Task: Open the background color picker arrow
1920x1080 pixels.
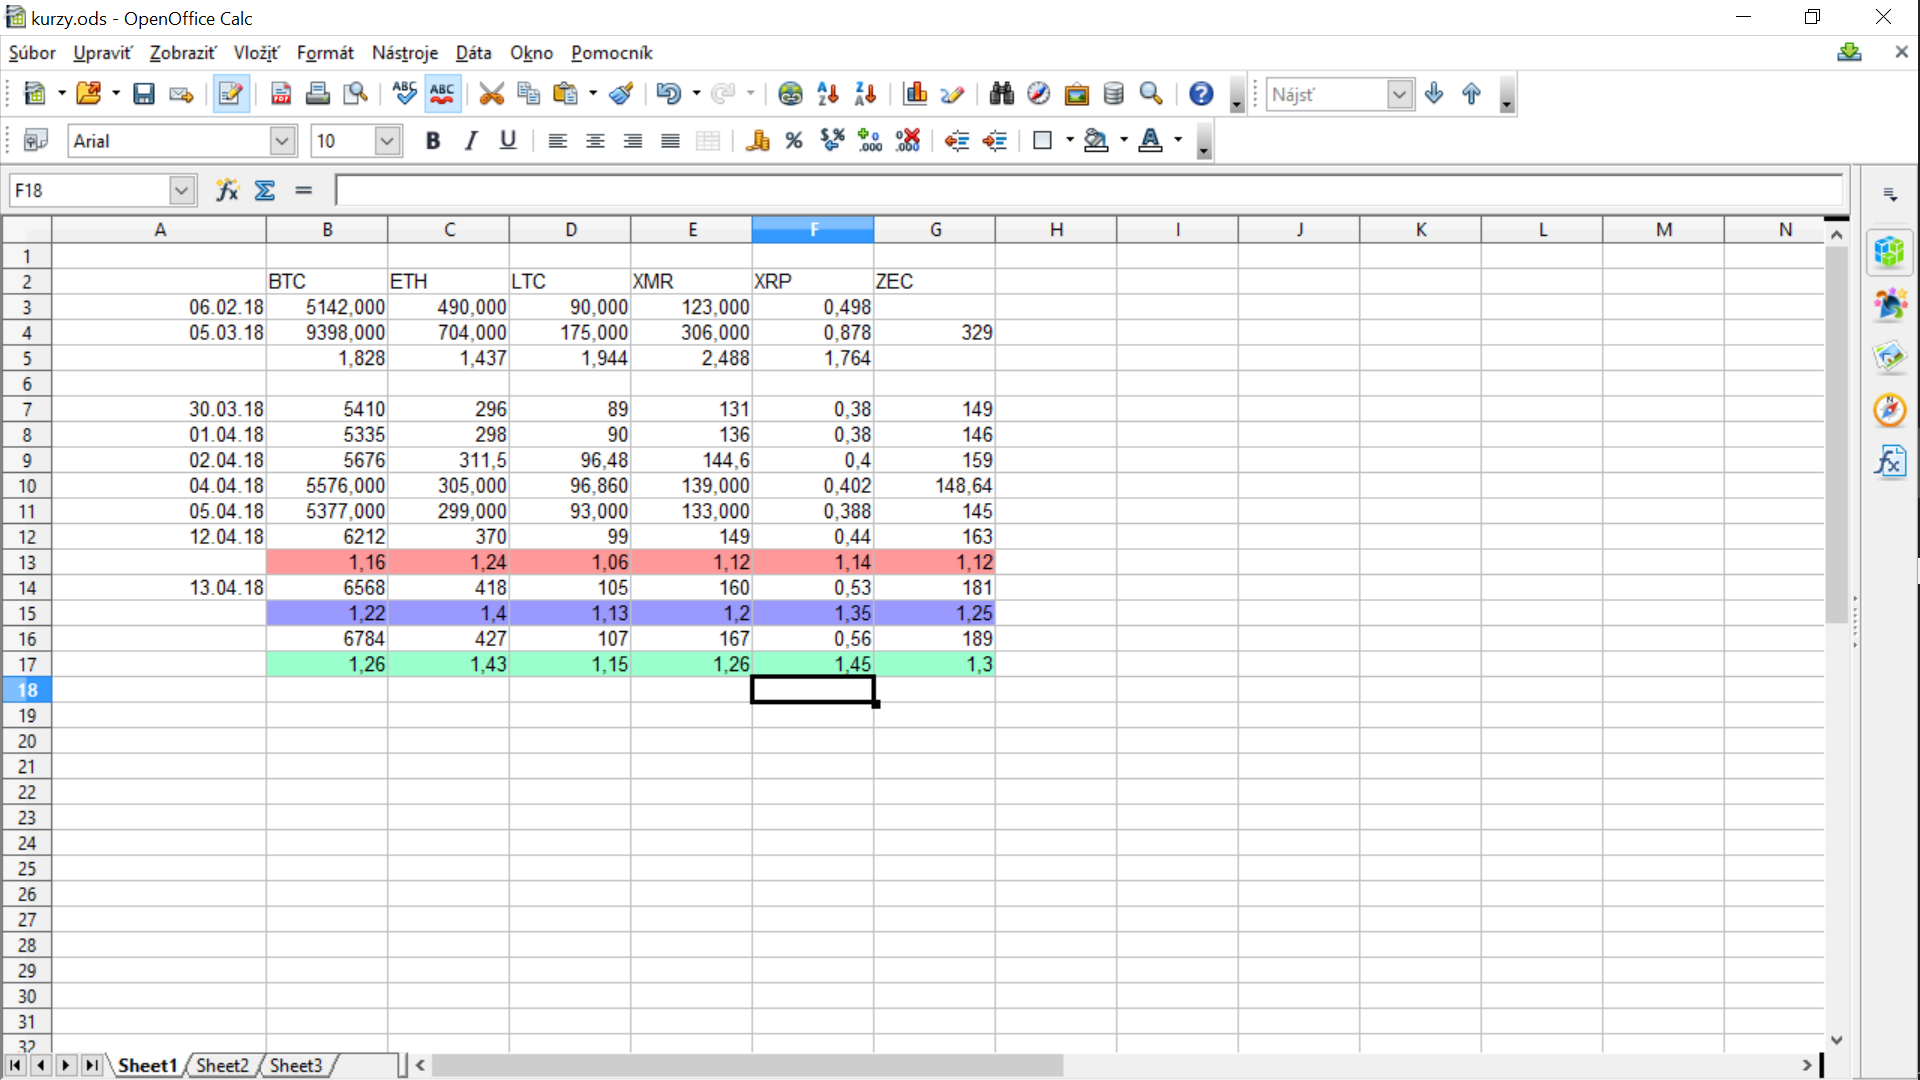Action: tap(1124, 141)
